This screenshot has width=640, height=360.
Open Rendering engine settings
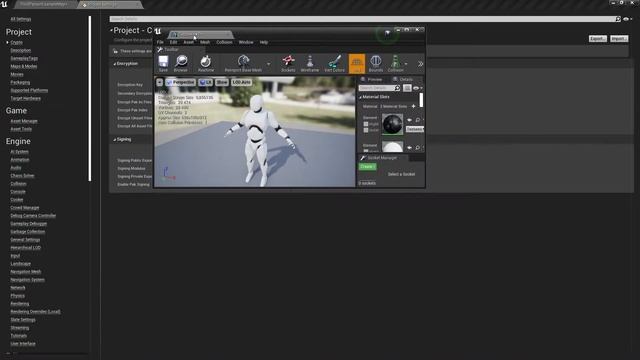tap(20, 304)
